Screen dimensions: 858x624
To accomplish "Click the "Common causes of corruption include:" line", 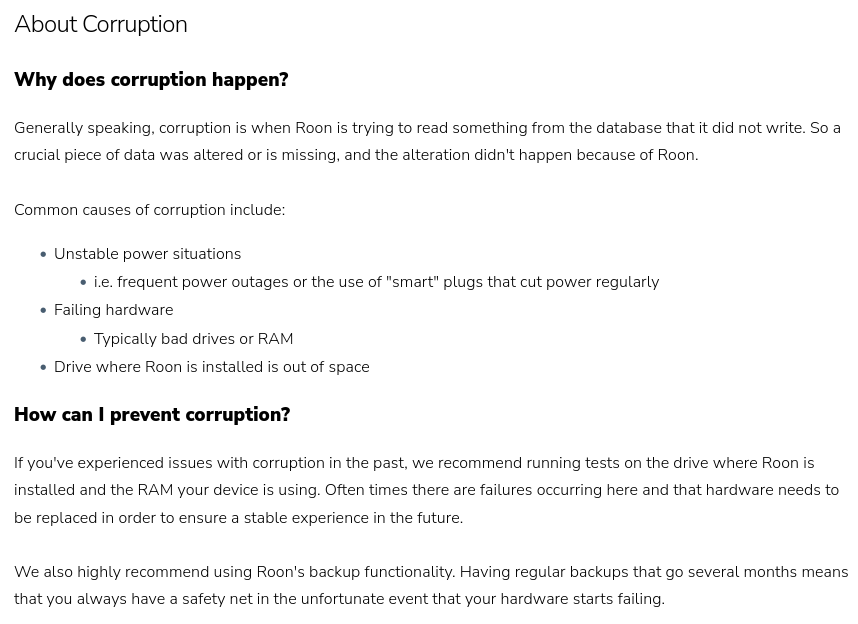I will tap(149, 210).
